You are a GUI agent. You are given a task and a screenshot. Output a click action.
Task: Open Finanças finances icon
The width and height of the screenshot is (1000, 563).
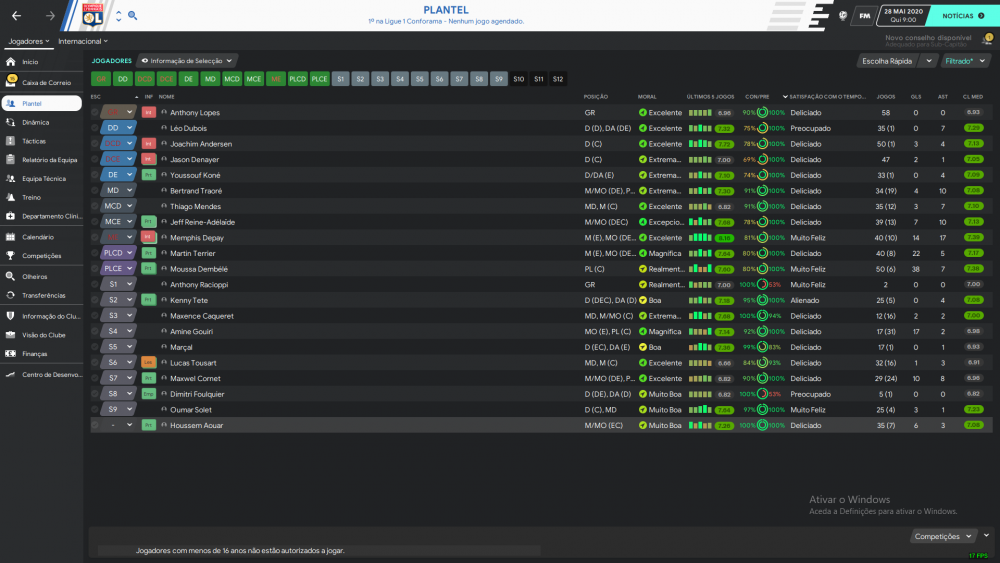[10, 354]
